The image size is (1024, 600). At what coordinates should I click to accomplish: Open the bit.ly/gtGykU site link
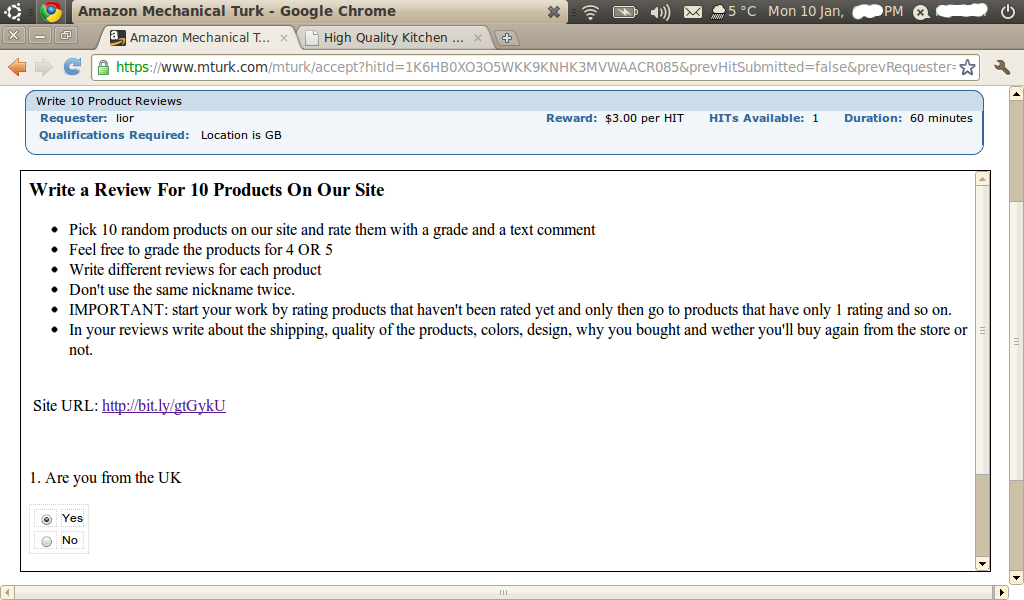(164, 405)
